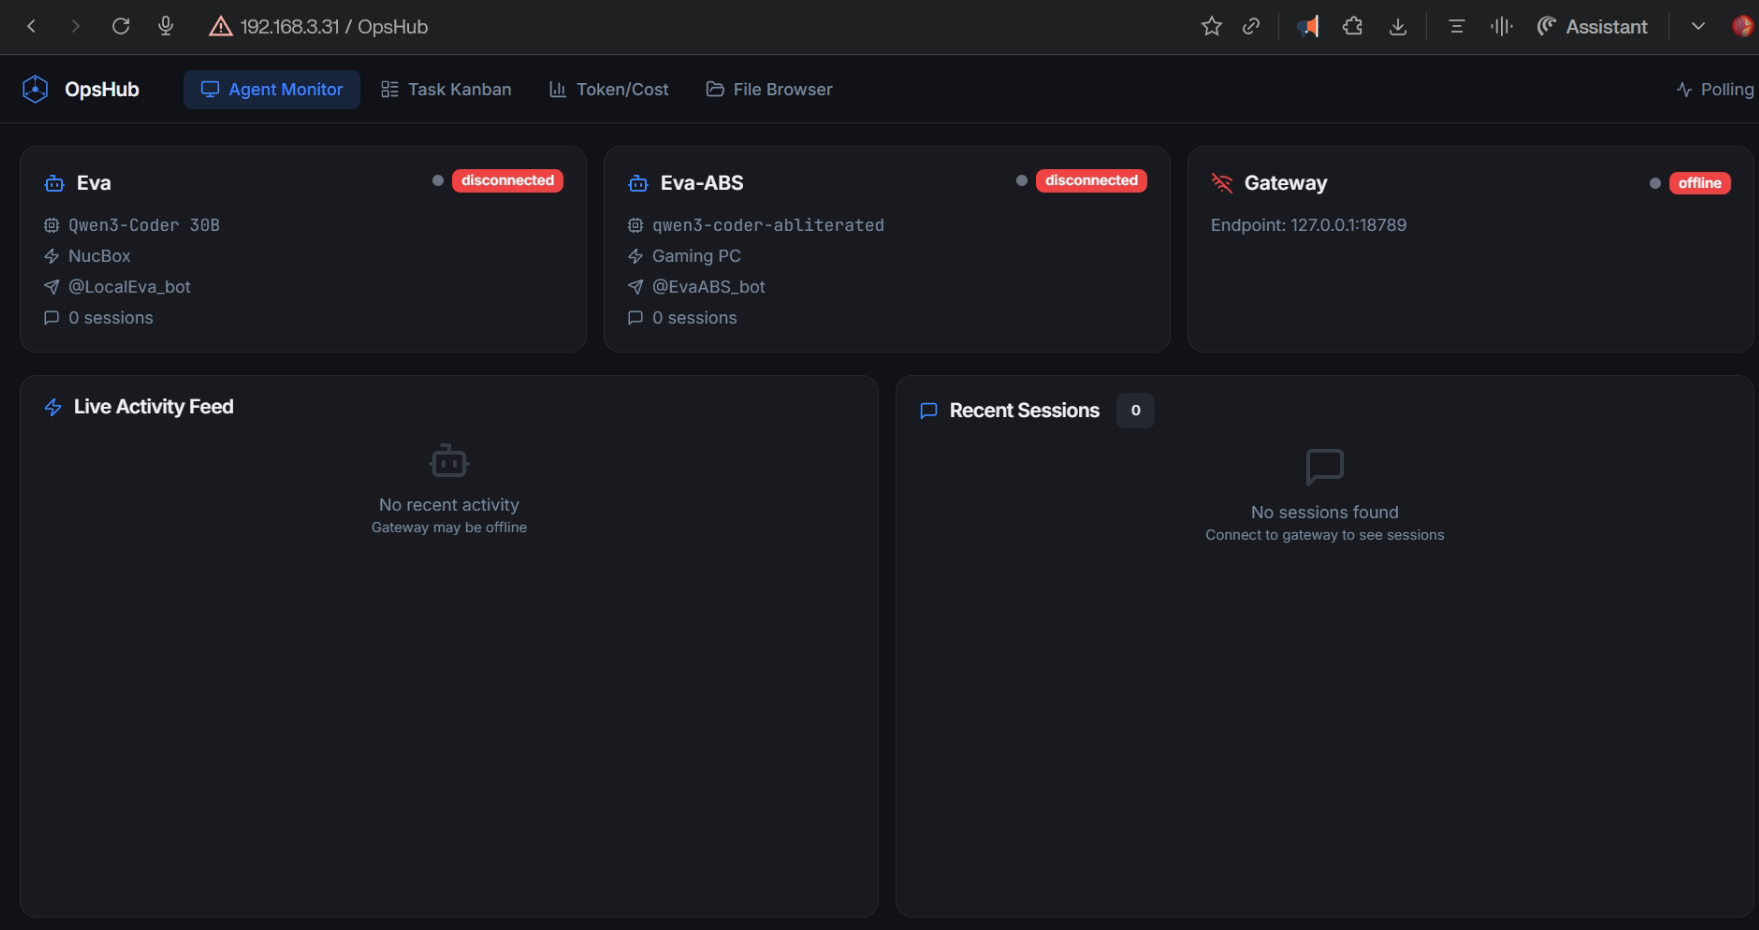Click the OpsHub hexagon logo icon

(35, 89)
